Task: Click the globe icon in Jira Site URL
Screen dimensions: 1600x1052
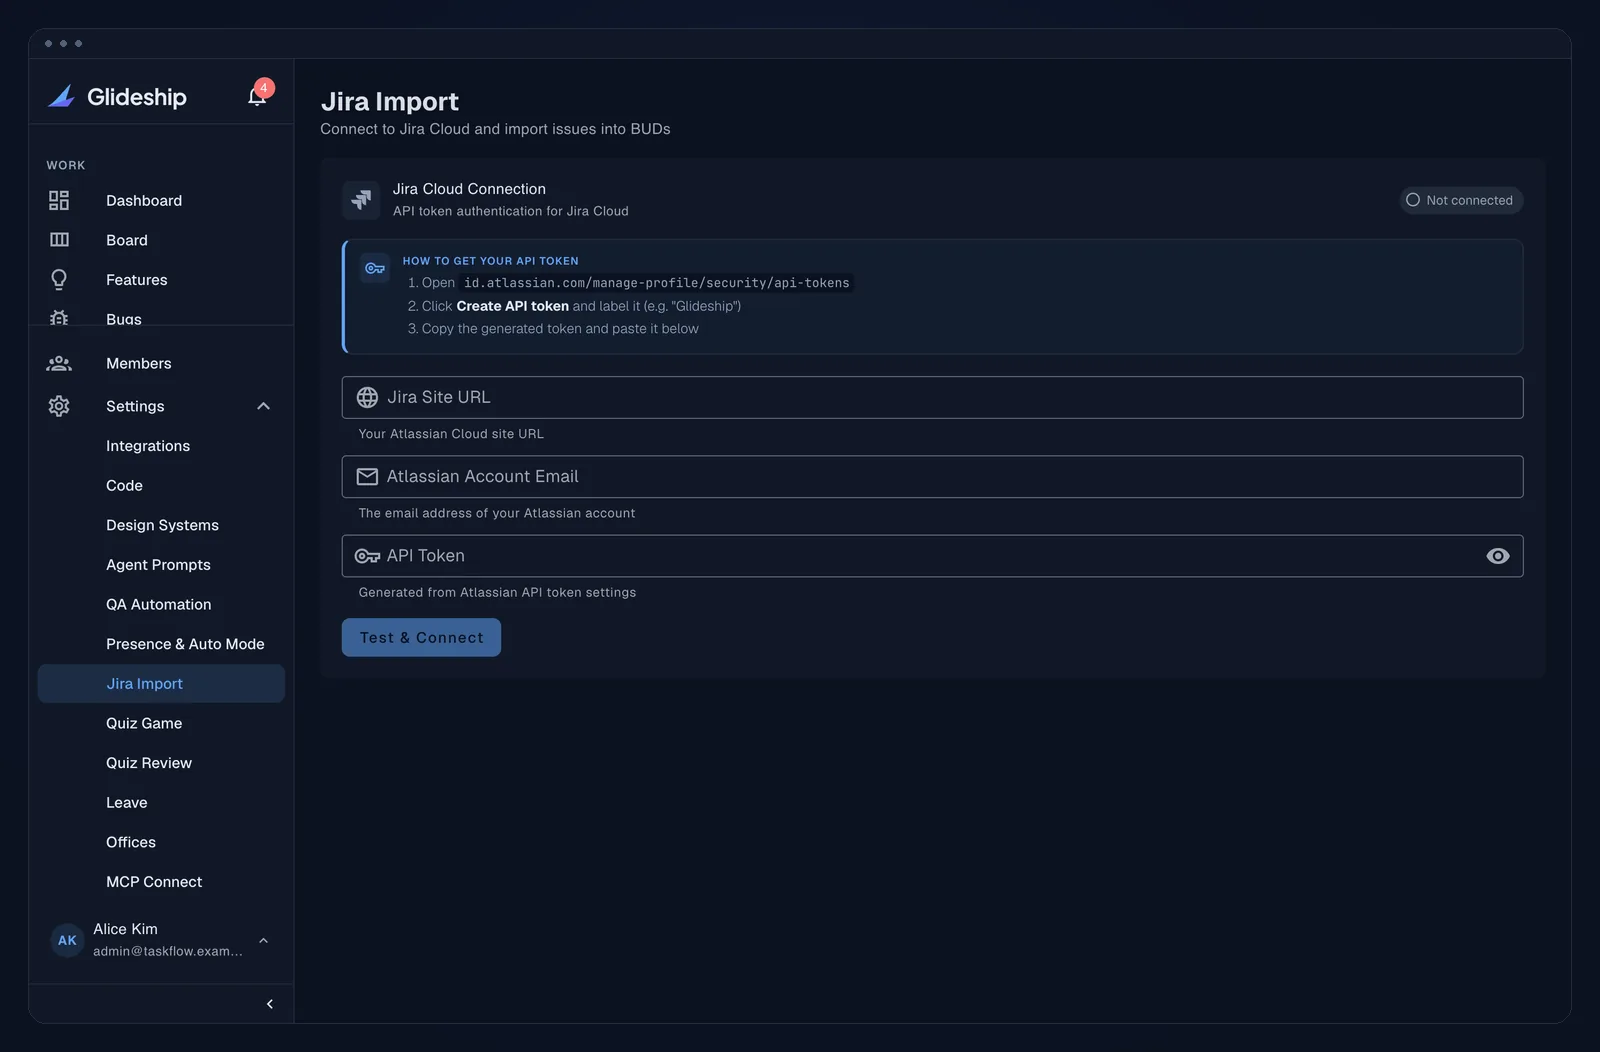Action: coord(367,397)
